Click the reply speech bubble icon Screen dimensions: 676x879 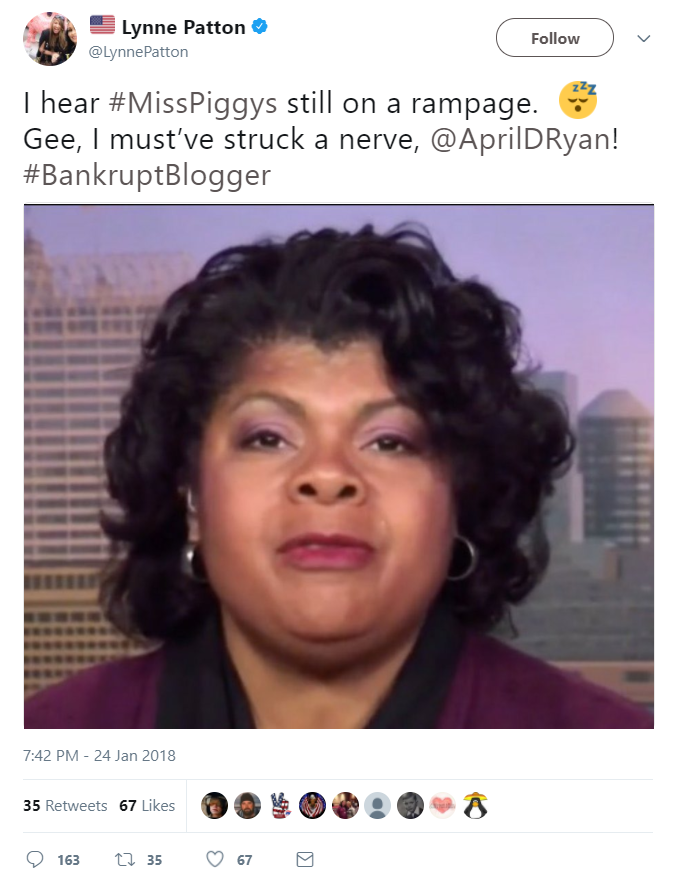pos(35,859)
